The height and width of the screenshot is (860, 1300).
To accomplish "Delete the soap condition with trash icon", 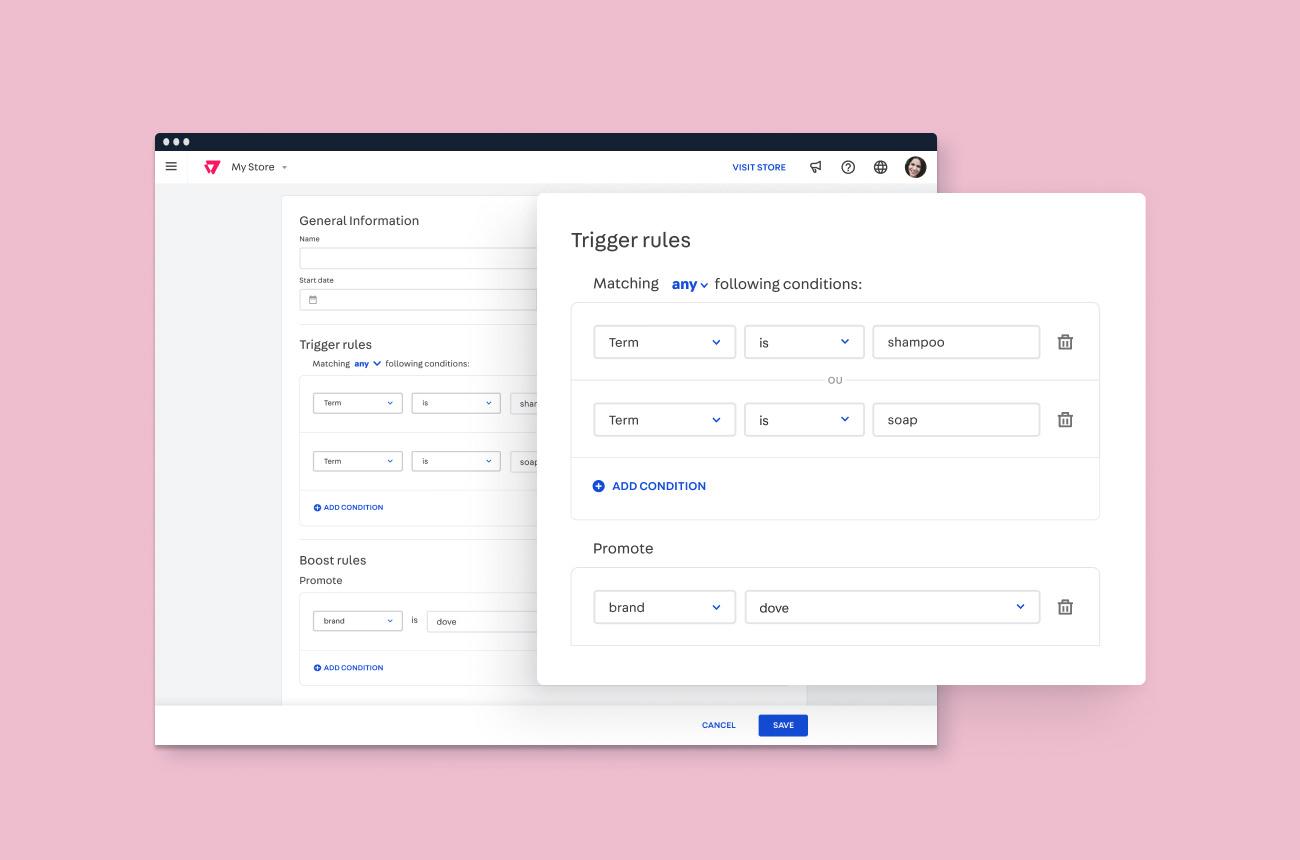I will click(x=1065, y=420).
